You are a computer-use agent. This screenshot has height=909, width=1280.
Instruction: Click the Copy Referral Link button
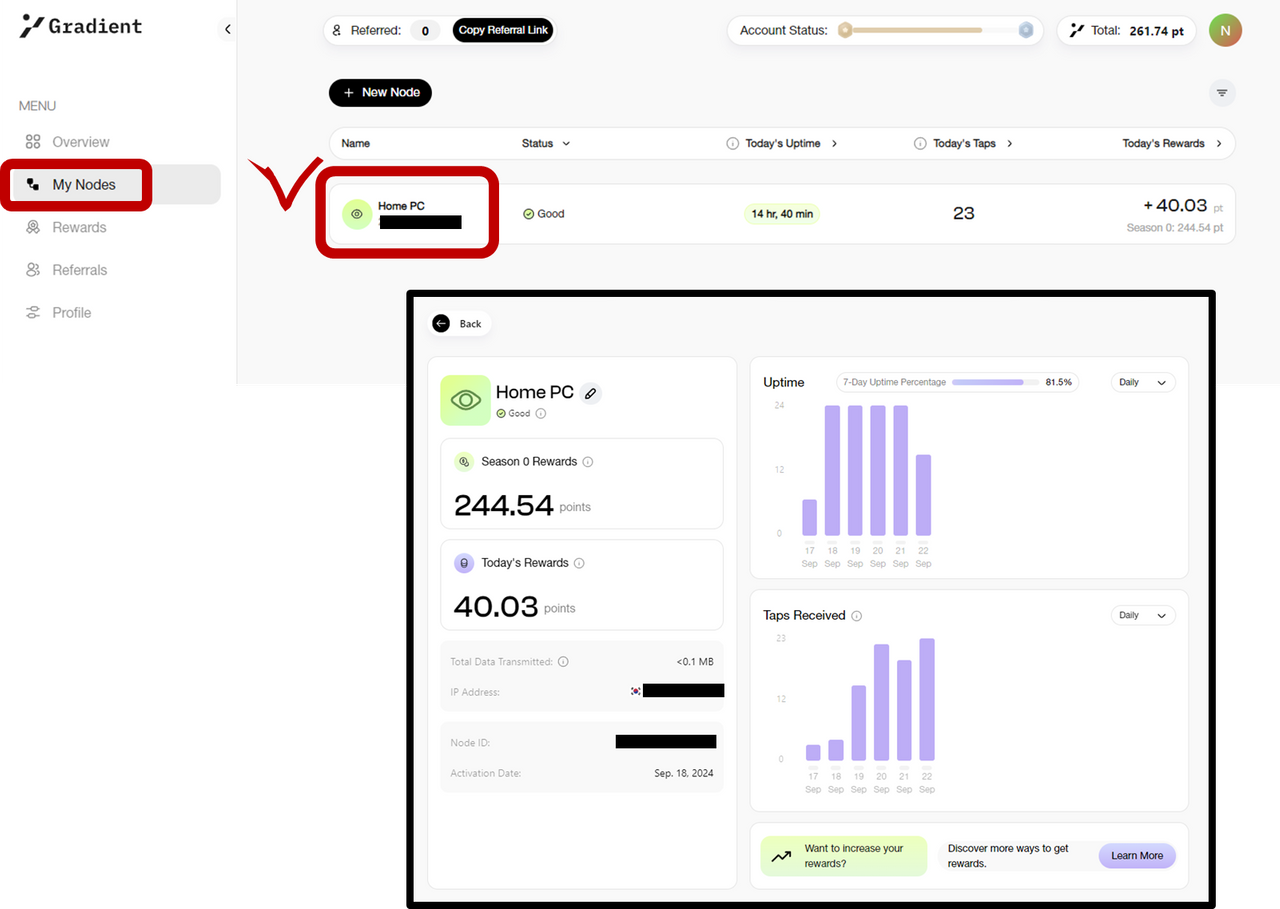point(503,30)
